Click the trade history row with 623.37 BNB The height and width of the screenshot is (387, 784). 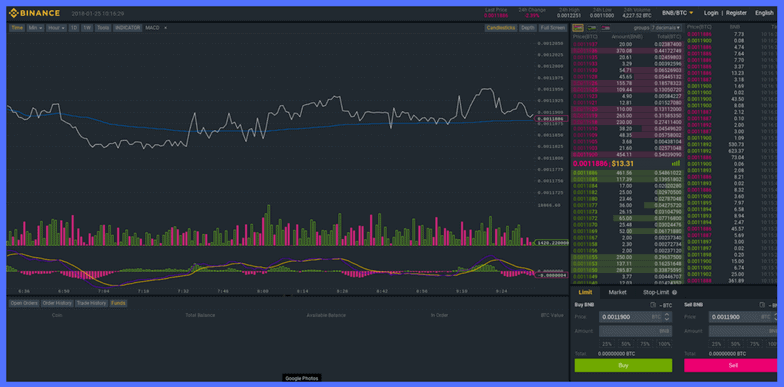point(732,151)
